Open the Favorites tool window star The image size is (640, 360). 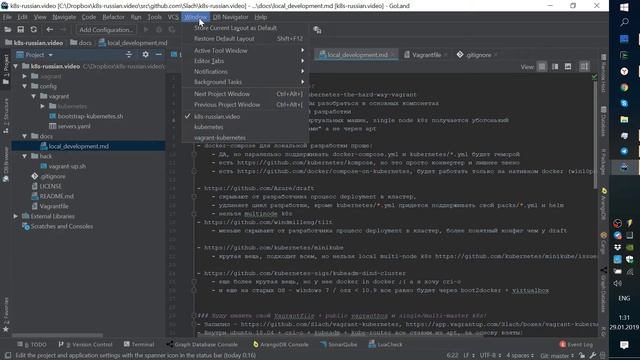click(x=6, y=329)
